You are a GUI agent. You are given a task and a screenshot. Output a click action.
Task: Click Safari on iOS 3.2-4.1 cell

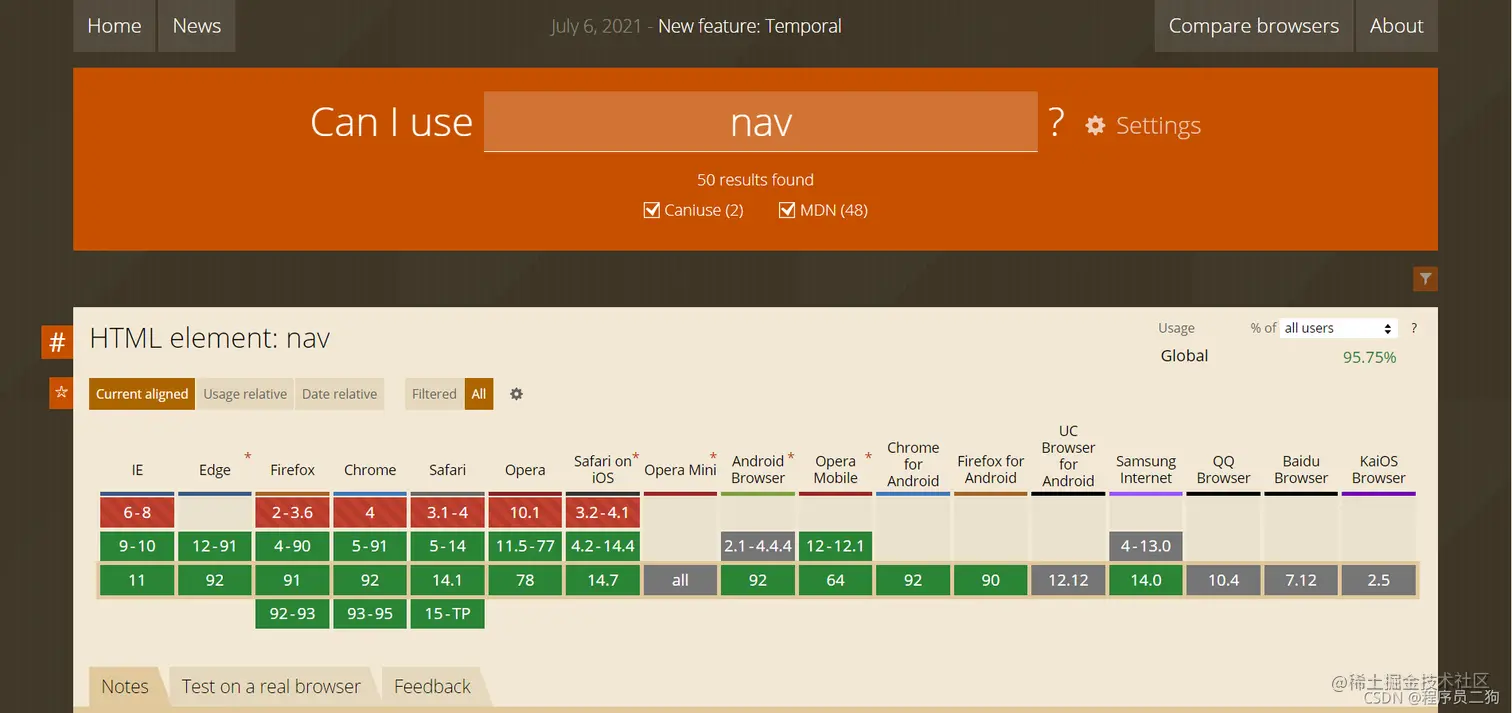[x=603, y=512]
